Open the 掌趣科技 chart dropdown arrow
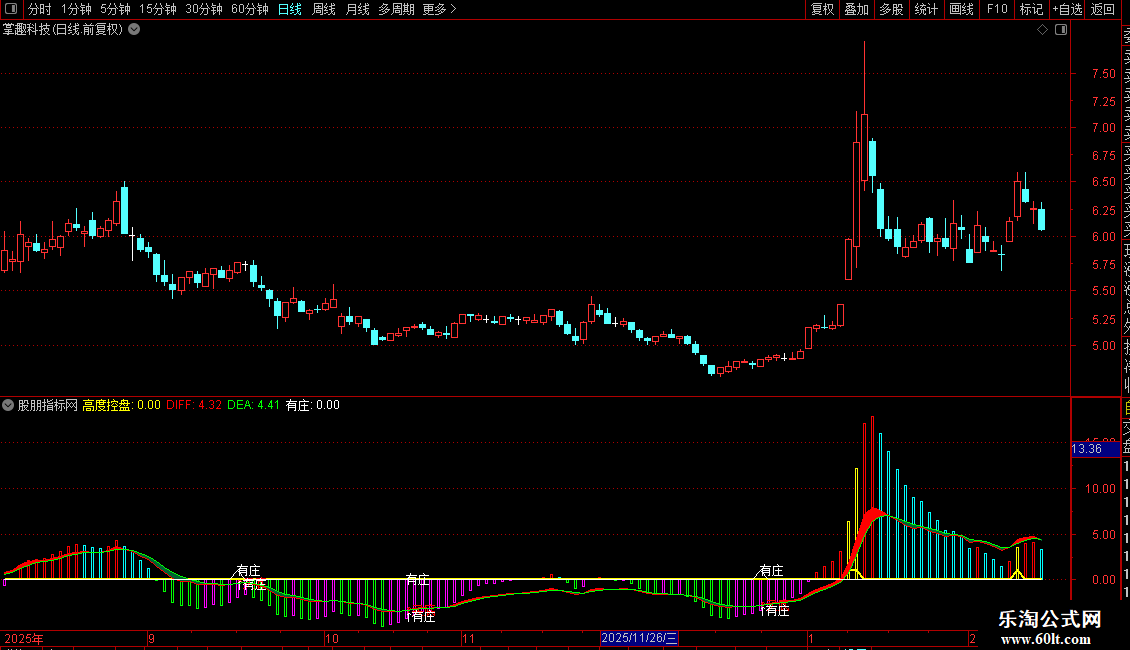1130x650 pixels. [134, 30]
